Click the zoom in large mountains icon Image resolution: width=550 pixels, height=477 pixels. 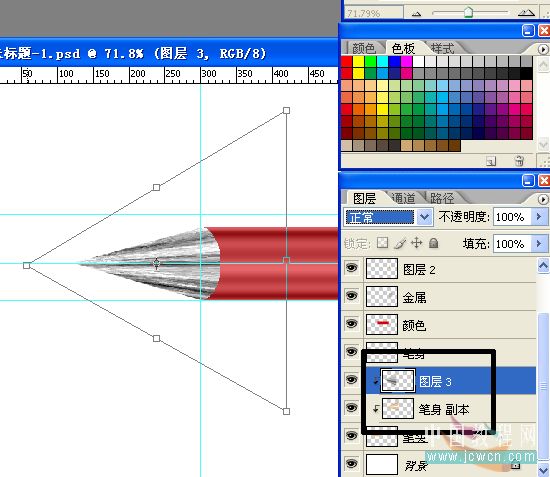pyautogui.click(x=526, y=13)
